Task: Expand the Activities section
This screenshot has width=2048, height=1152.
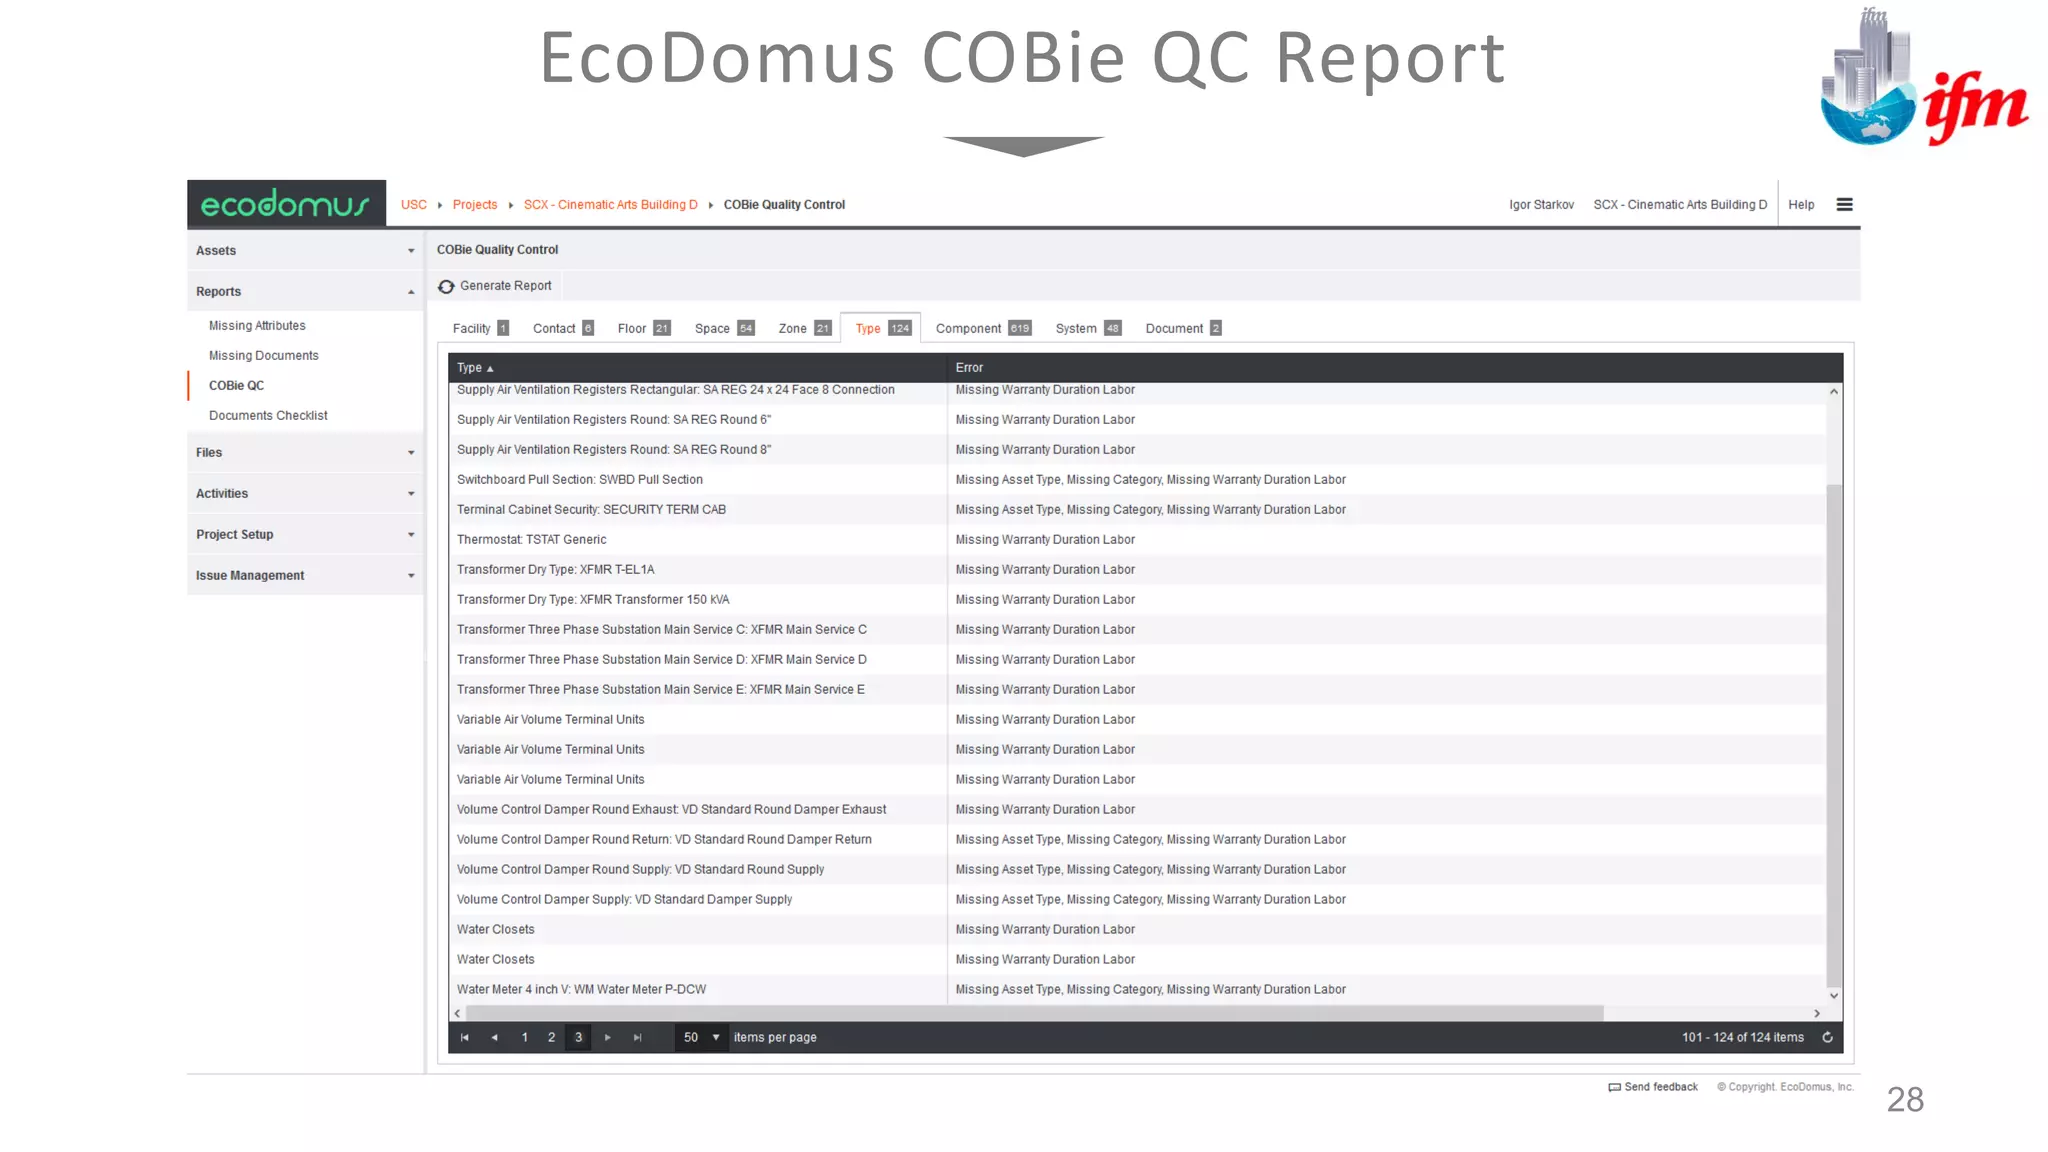Action: pyautogui.click(x=305, y=494)
